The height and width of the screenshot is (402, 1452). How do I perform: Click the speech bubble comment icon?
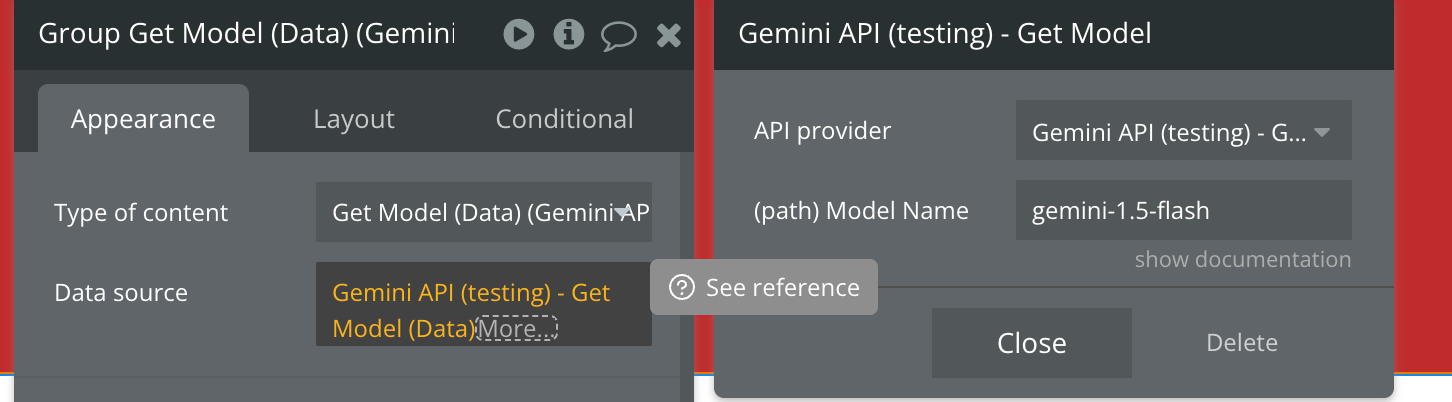618,36
